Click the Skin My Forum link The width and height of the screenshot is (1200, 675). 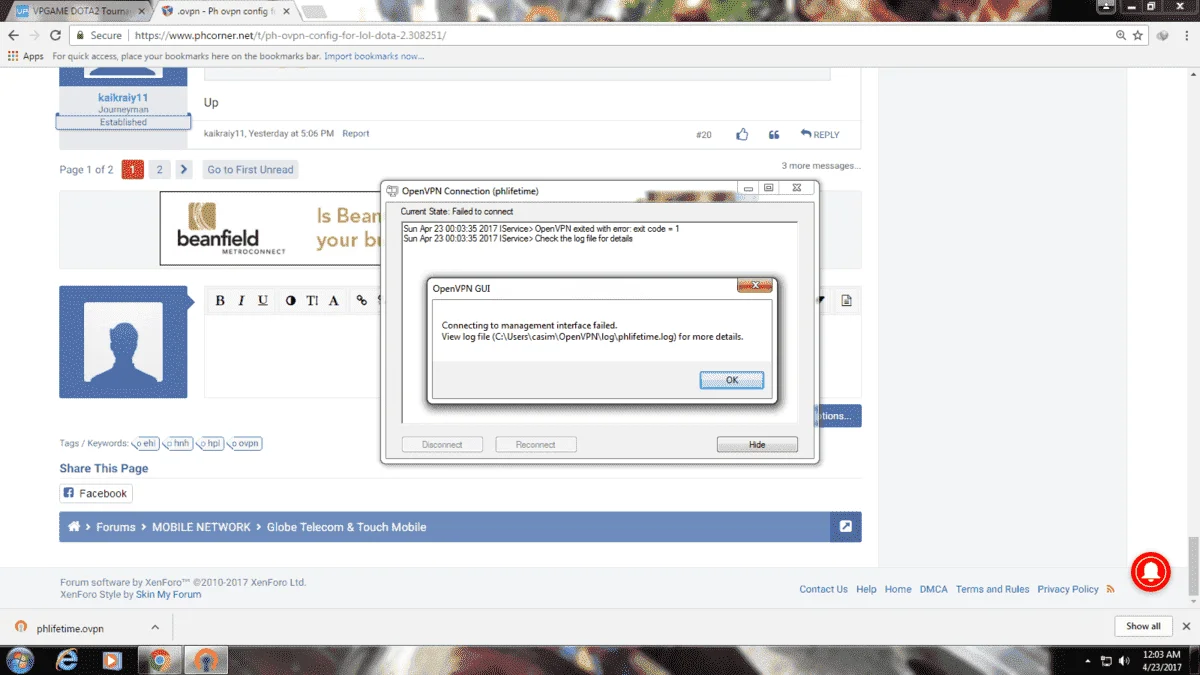(x=168, y=594)
